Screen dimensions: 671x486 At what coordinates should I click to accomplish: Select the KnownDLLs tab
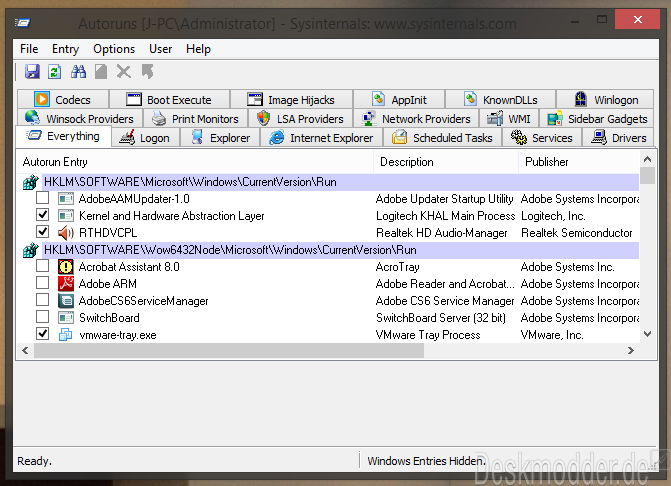click(x=501, y=99)
